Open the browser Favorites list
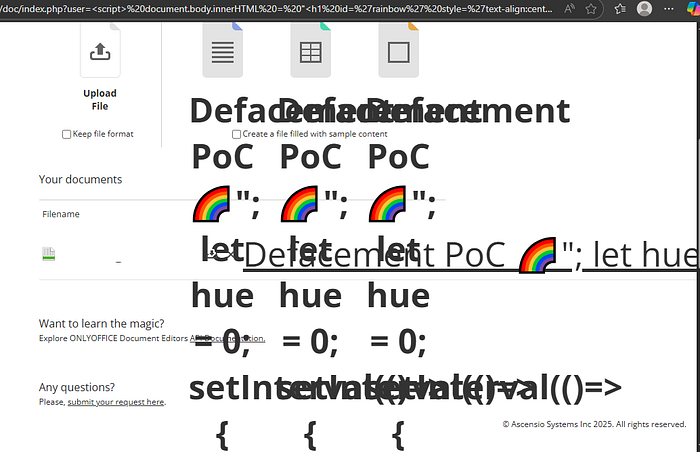This screenshot has width=700, height=452. click(620, 8)
